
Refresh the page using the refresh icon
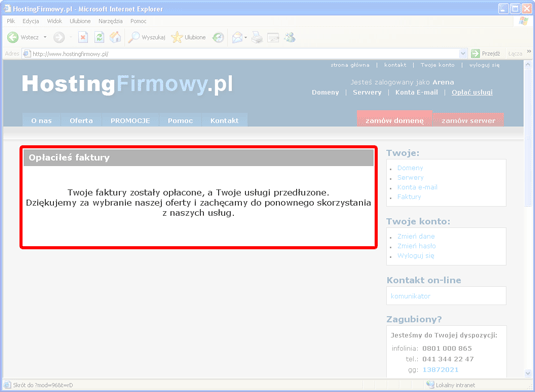pos(99,37)
